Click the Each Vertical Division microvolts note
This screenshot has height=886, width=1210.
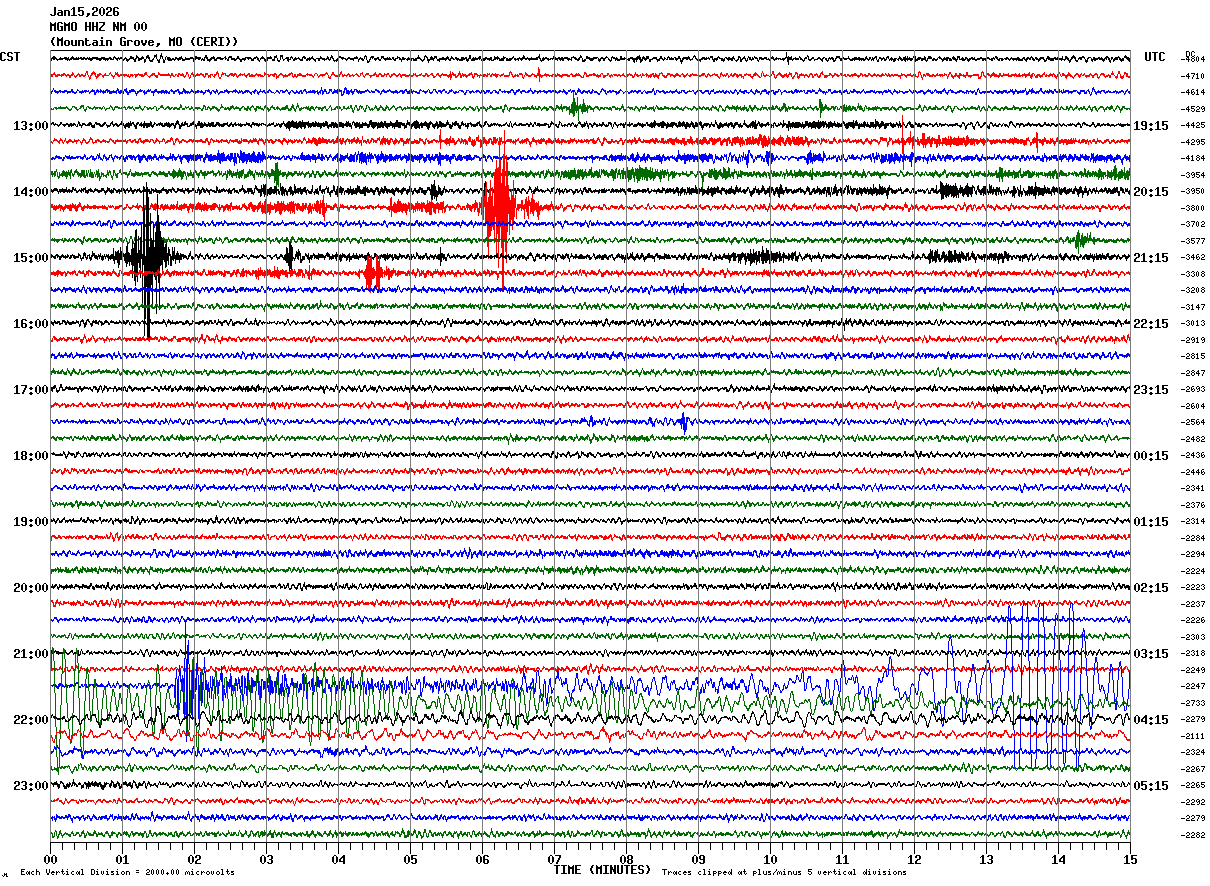point(128,873)
